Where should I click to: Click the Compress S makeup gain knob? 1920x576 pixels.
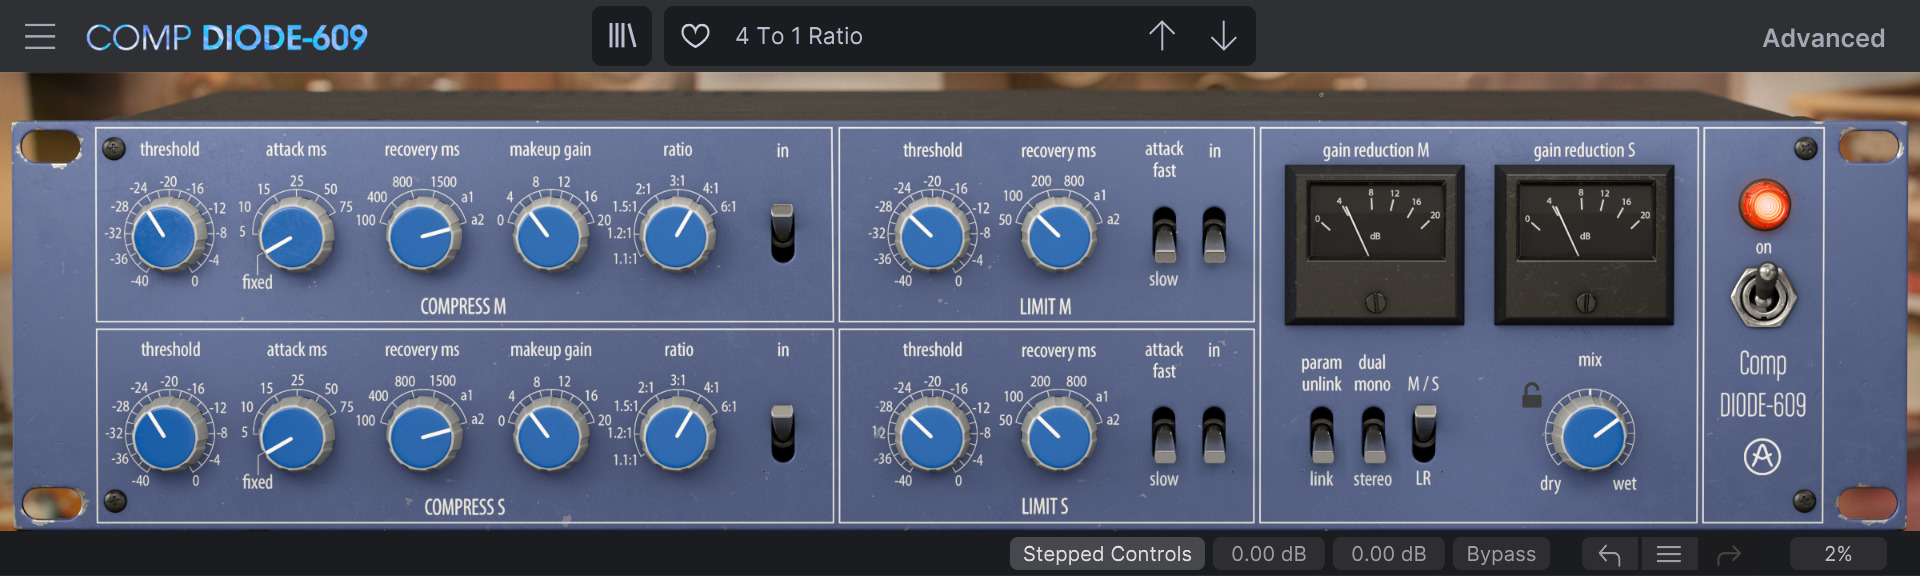coord(549,436)
